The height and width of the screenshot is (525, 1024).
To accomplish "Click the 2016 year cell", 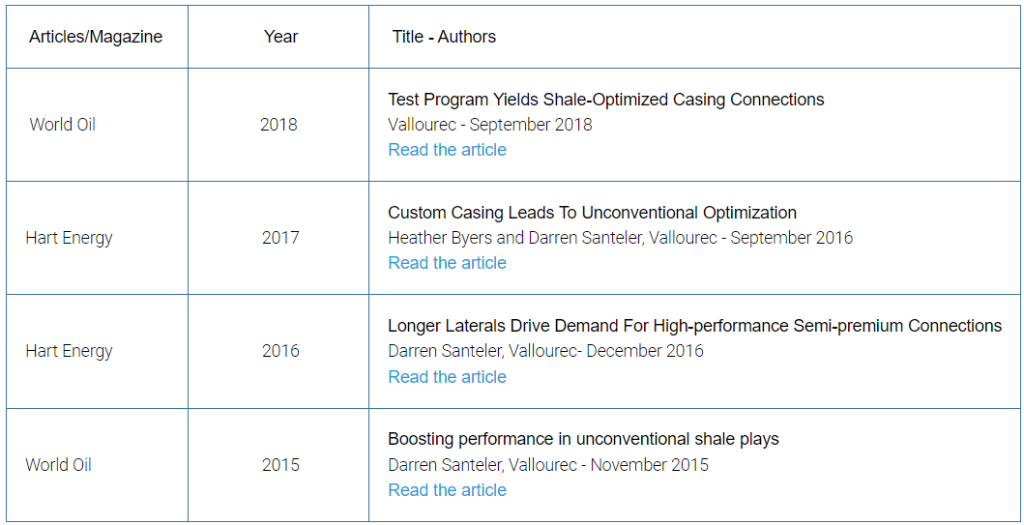I will [x=281, y=351].
